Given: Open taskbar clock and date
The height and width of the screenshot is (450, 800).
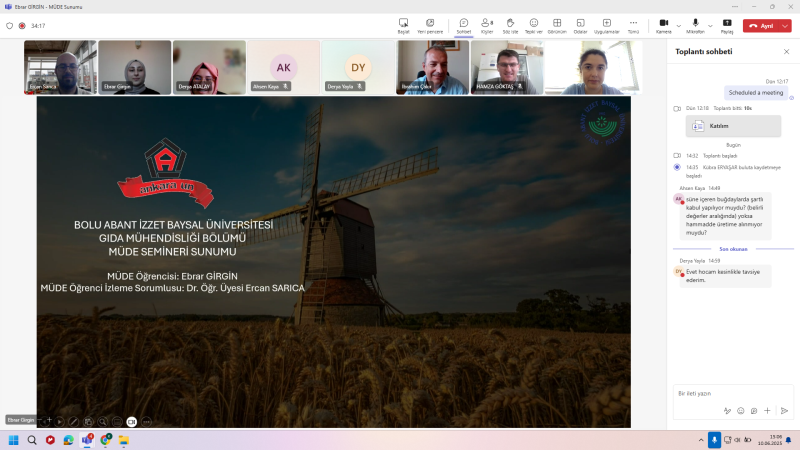Looking at the screenshot, I should click(770, 440).
